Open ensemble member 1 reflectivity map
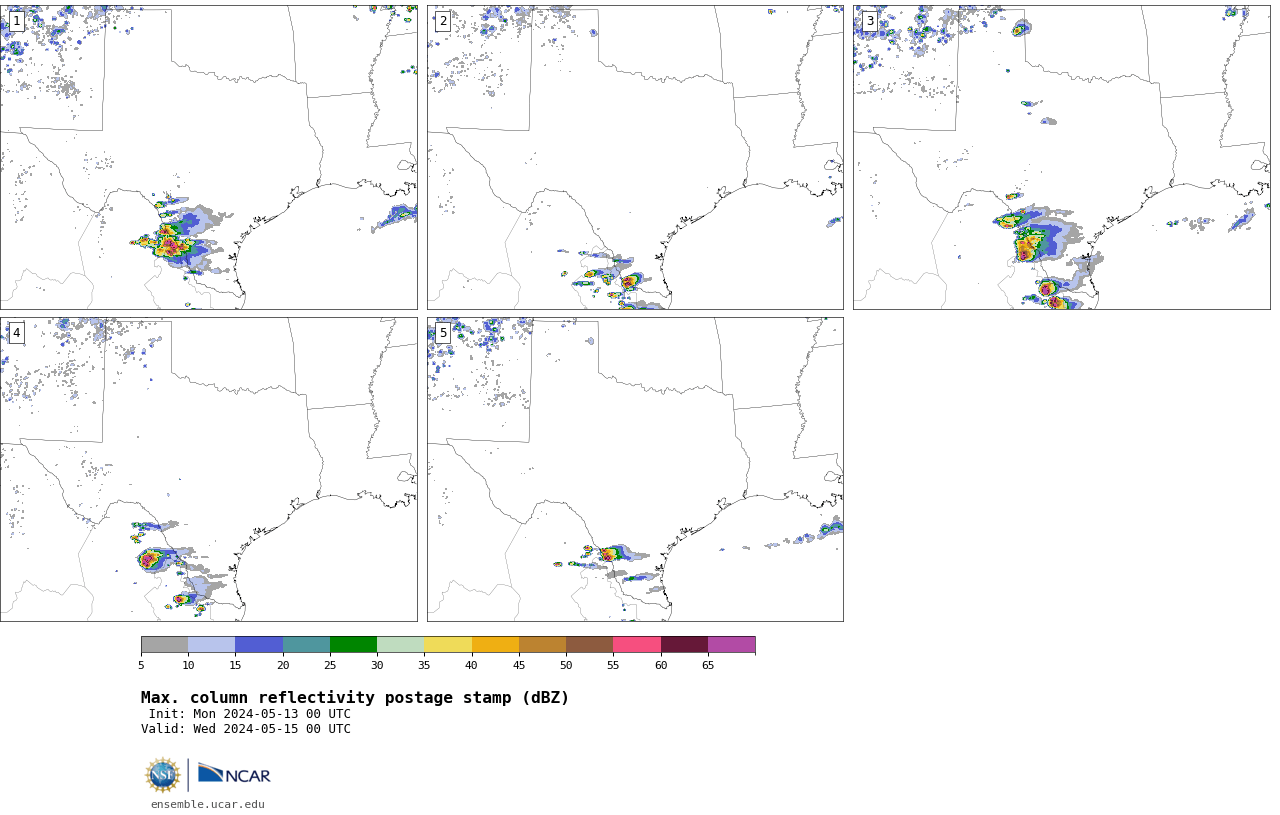This screenshot has width=1280, height=815. 208,157
